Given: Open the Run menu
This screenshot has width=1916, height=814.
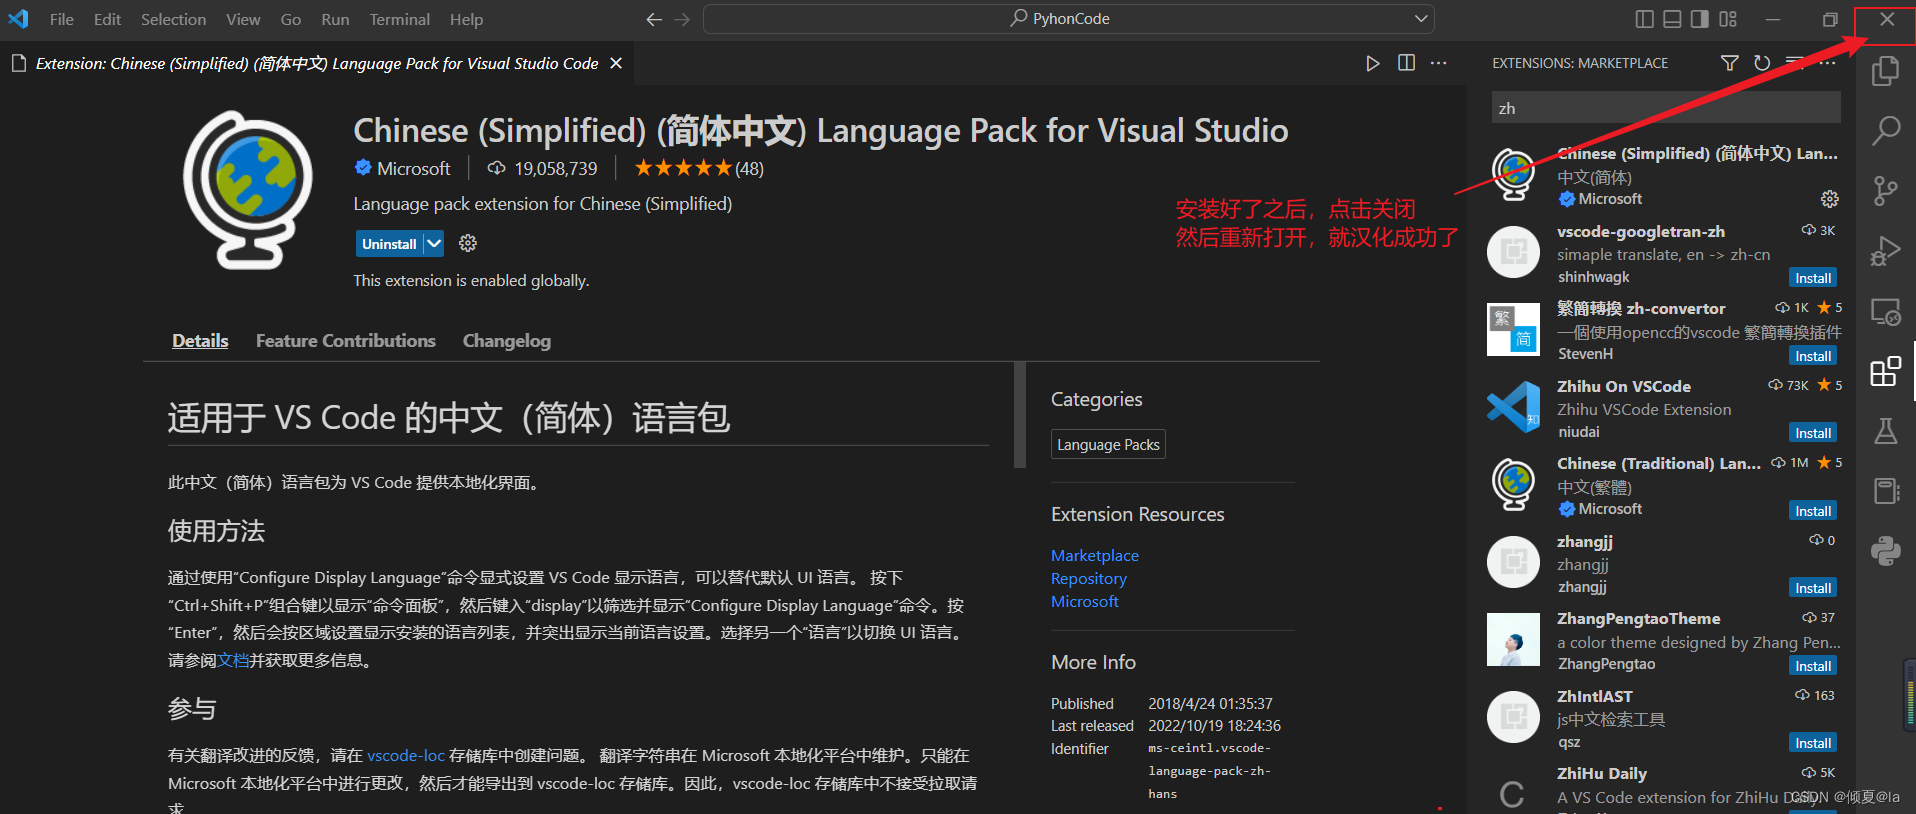Looking at the screenshot, I should click(335, 19).
